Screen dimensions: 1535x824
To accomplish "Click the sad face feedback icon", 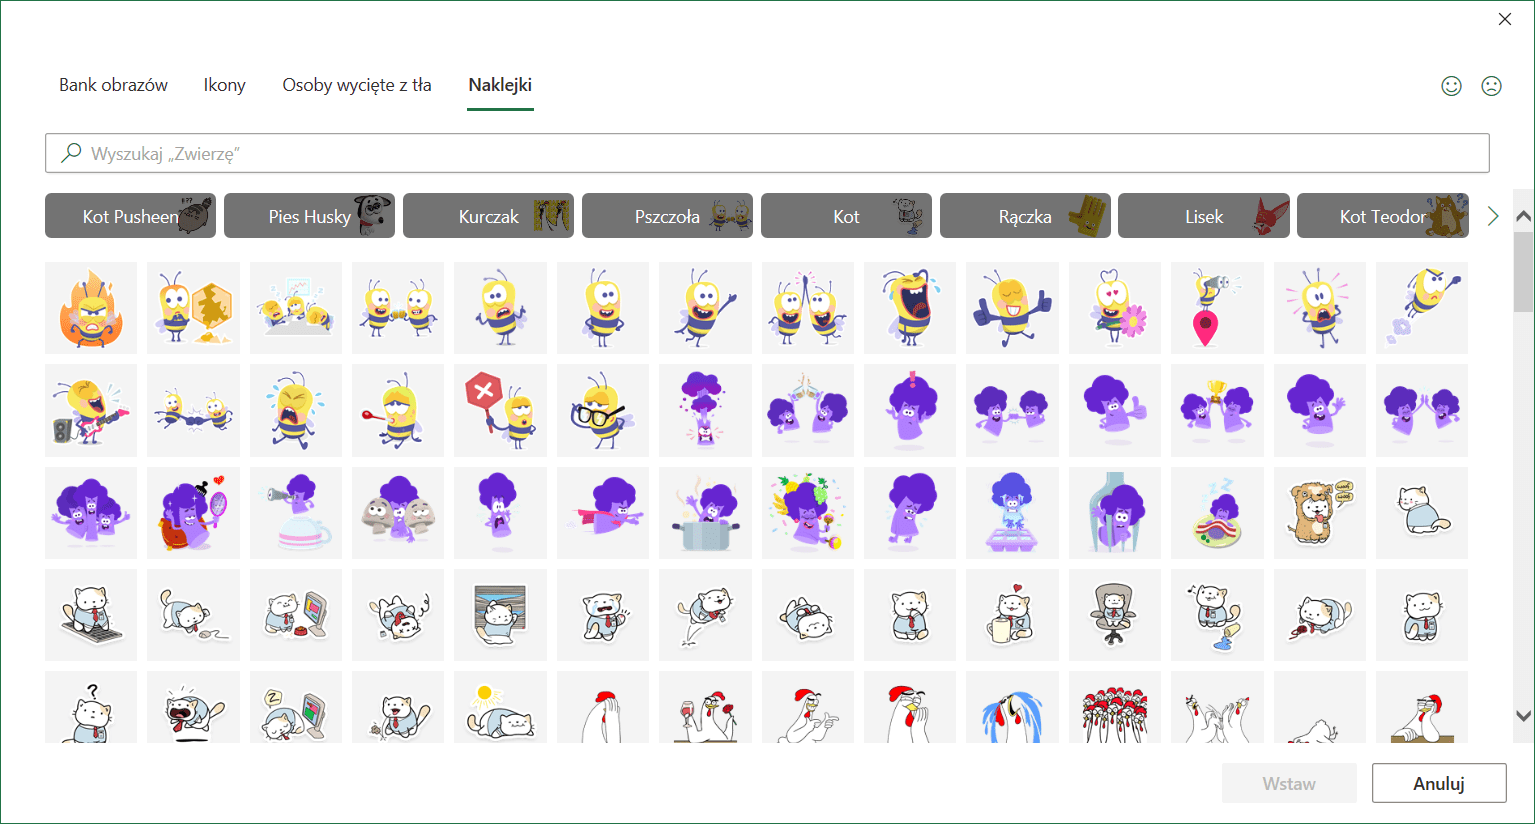I will [x=1491, y=86].
